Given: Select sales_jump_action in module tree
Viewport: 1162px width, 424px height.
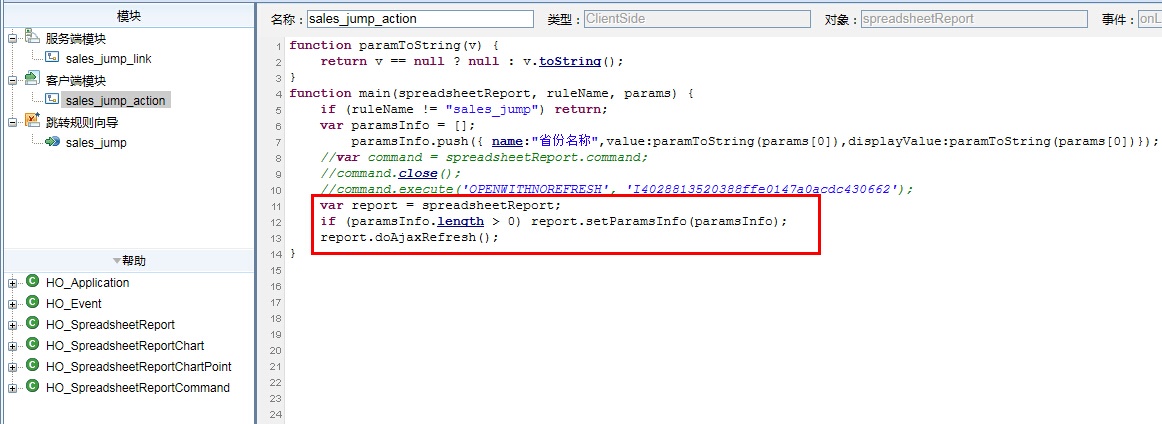Looking at the screenshot, I should pos(116,100).
